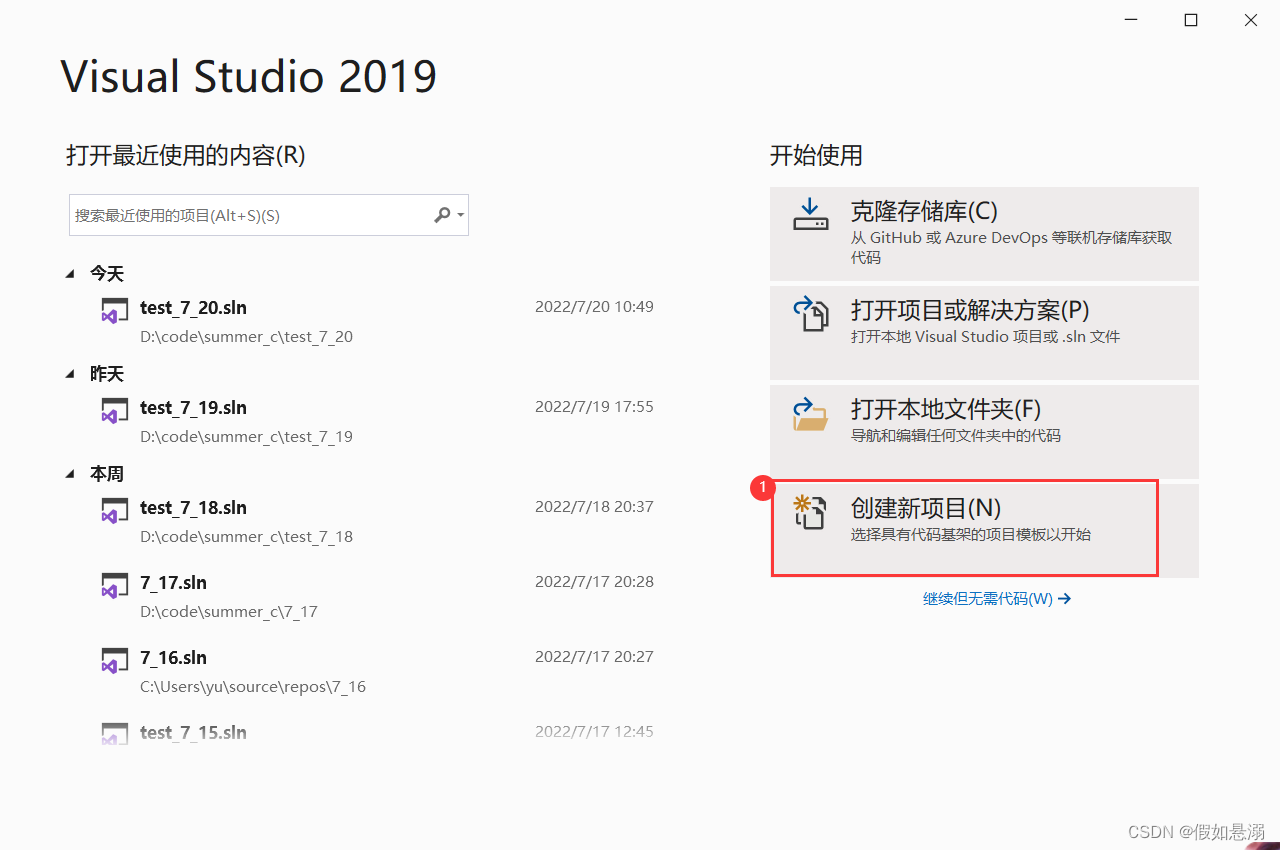The image size is (1280, 850).
Task: Click the solution icon next to test_7_20.sln
Action: (115, 310)
